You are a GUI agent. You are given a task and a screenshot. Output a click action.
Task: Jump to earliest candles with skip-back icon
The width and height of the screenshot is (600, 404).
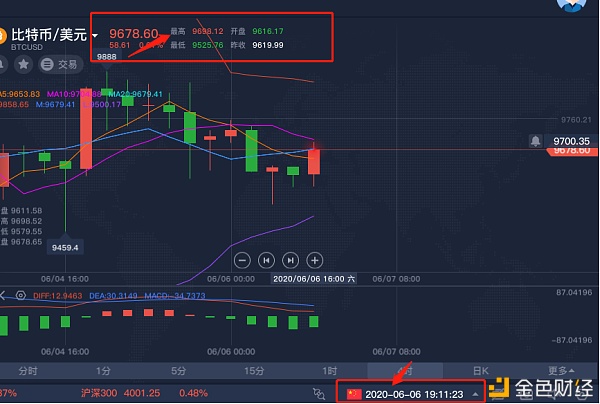(x=265, y=260)
